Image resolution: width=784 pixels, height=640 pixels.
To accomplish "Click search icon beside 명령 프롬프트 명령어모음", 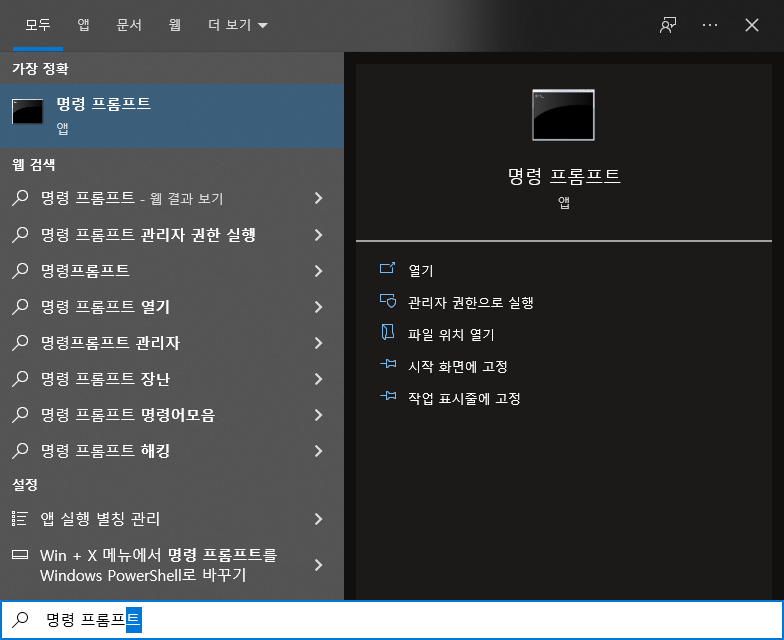I will click(x=20, y=414).
